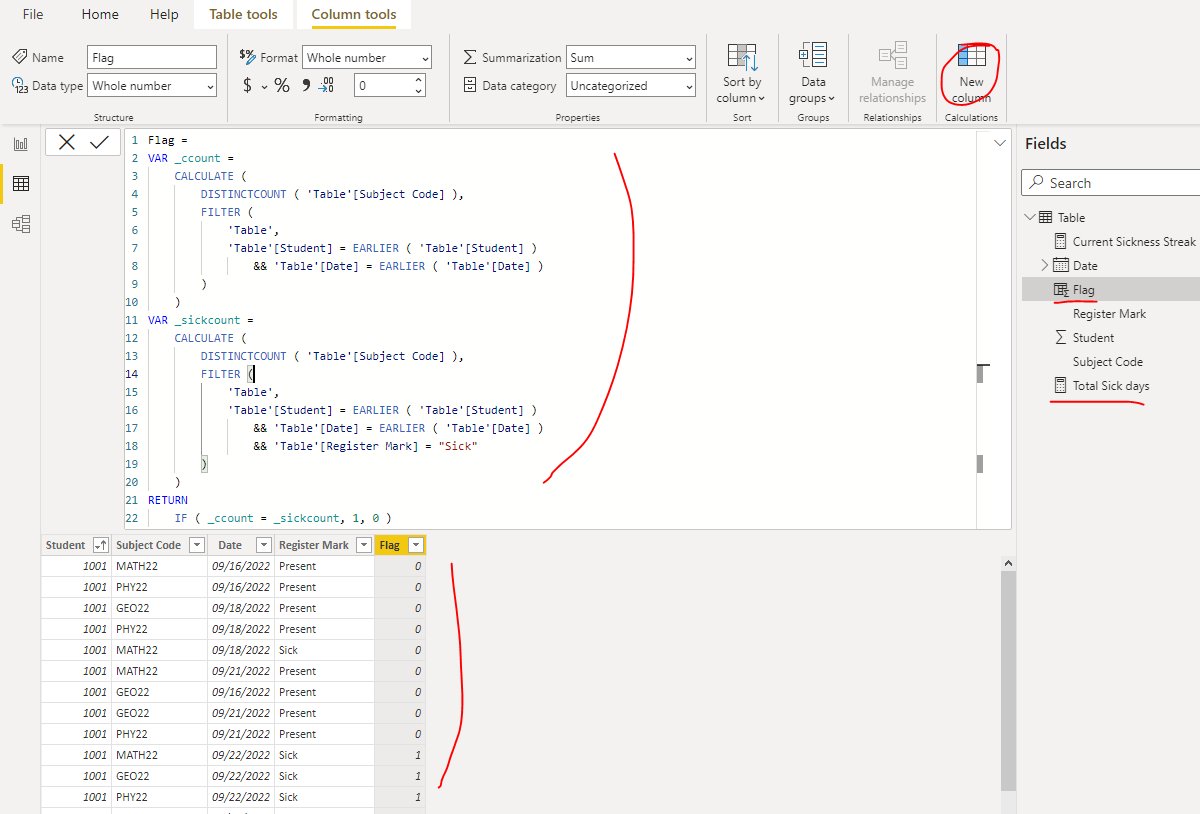The width and height of the screenshot is (1200, 814).
Task: Click the Sort by column icon
Action: (x=742, y=57)
